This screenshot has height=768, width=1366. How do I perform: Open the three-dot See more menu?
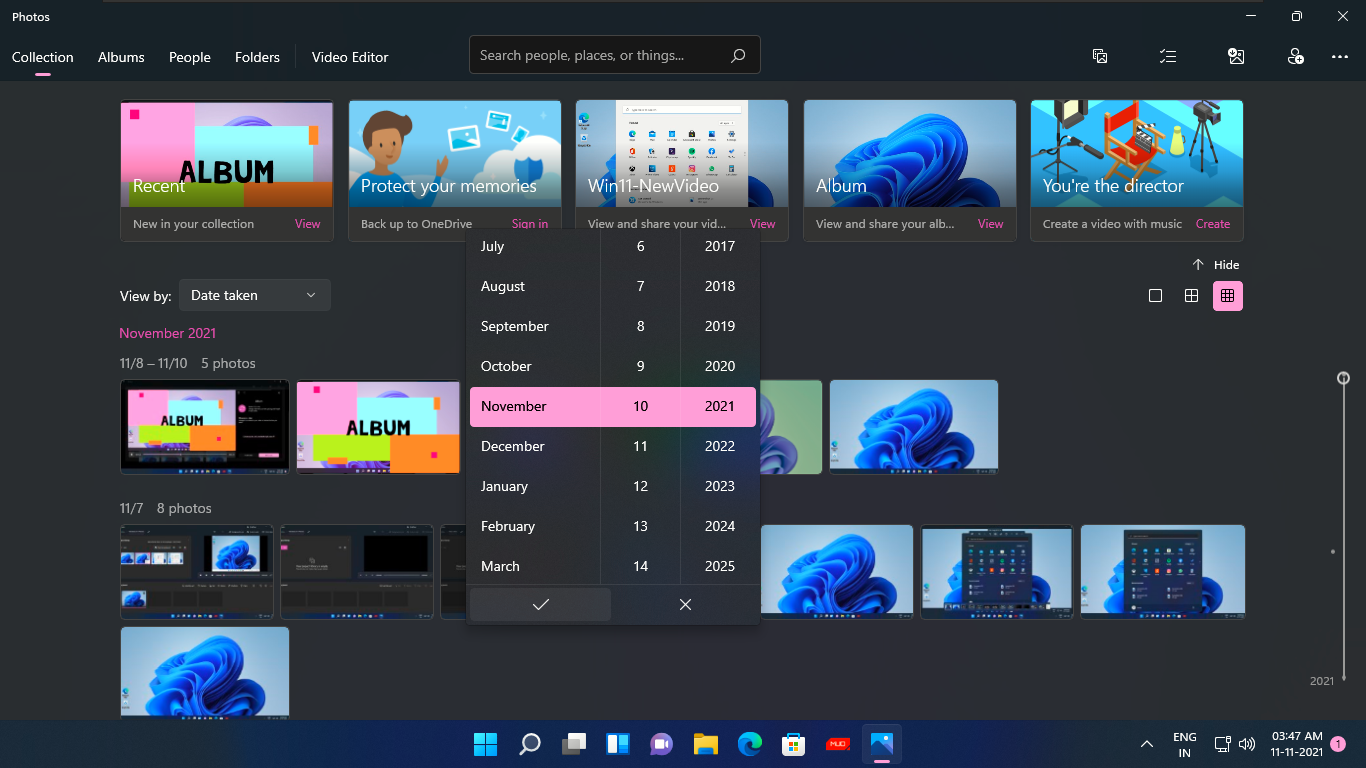tap(1340, 57)
